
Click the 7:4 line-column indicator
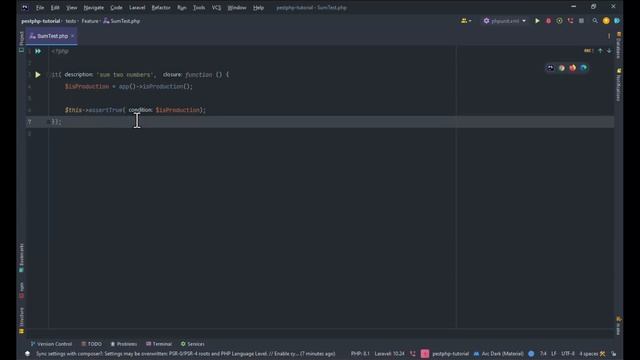(543, 354)
